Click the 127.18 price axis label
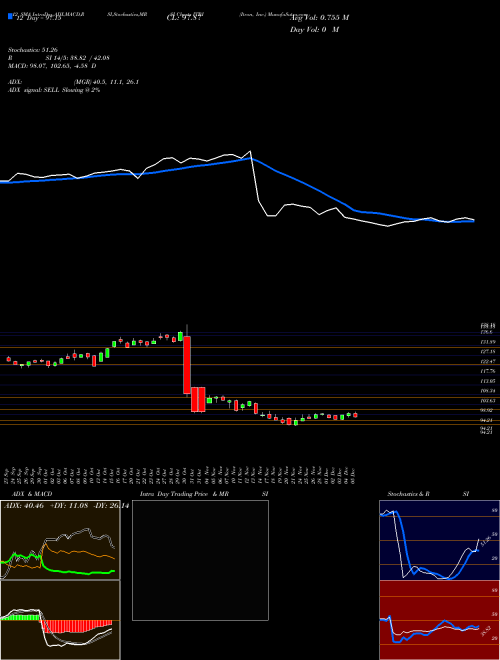 pos(488,351)
